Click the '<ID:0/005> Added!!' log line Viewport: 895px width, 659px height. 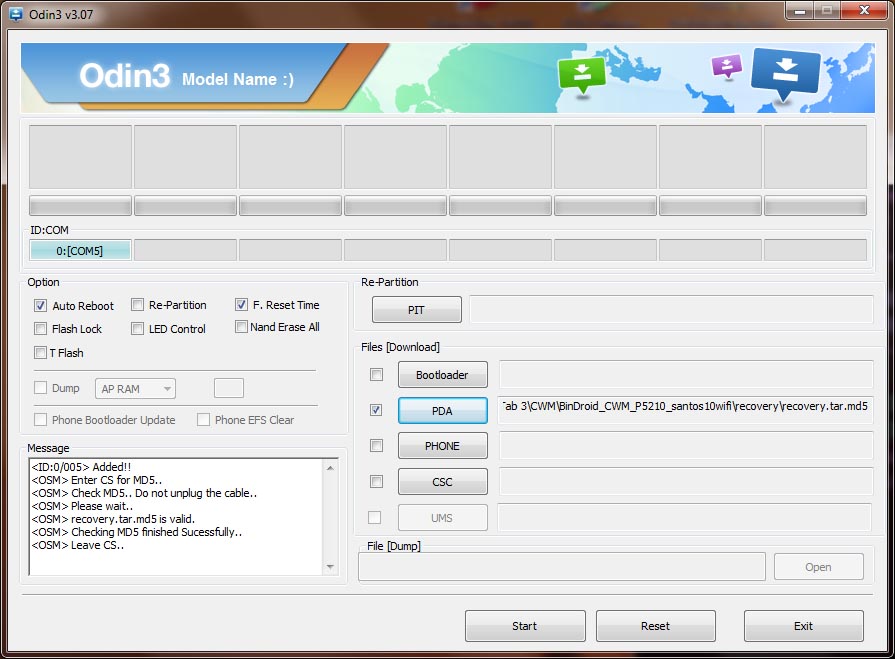tap(81, 467)
